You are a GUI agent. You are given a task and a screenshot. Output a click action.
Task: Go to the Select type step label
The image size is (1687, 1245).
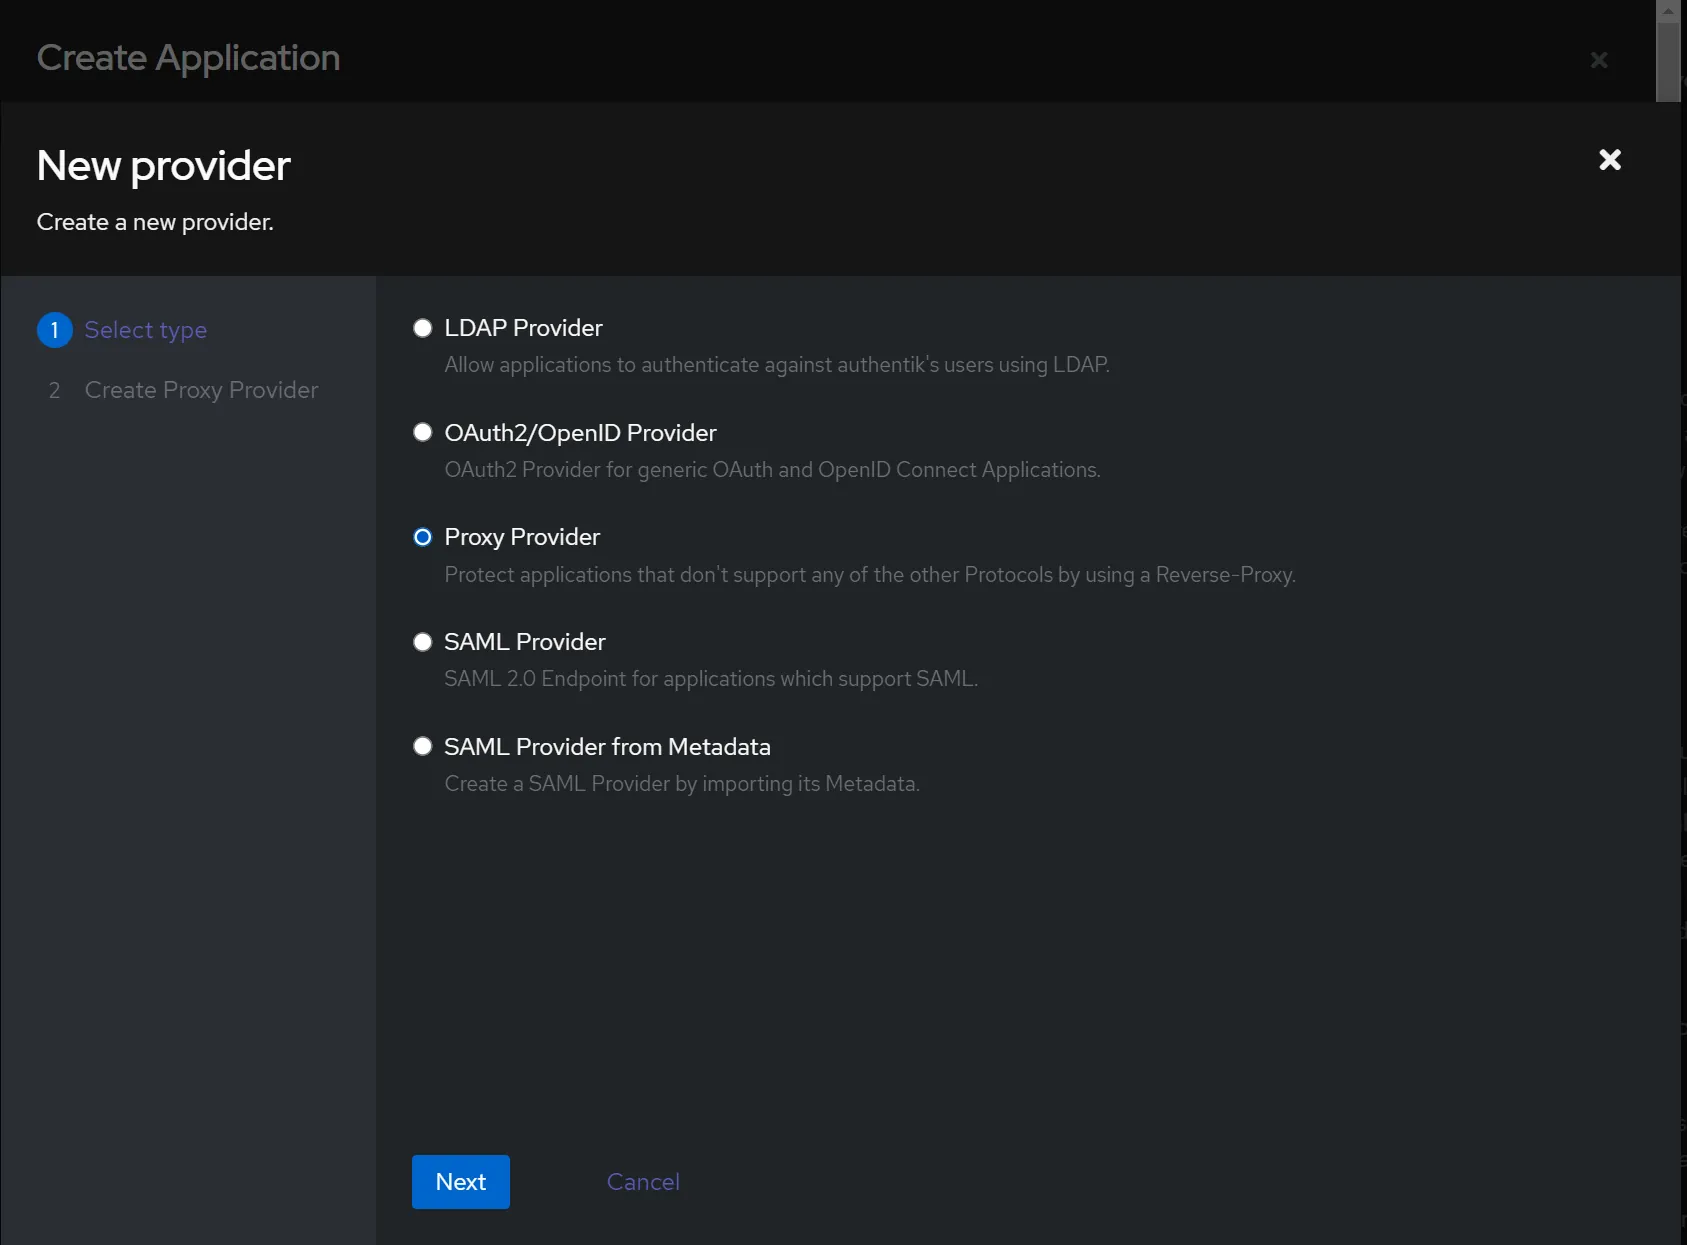pos(146,330)
